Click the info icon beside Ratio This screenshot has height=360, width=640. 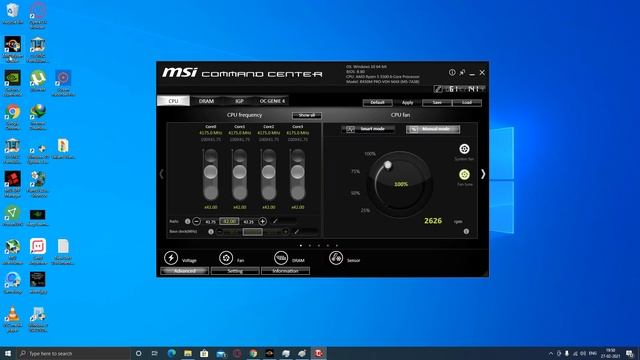(x=187, y=221)
